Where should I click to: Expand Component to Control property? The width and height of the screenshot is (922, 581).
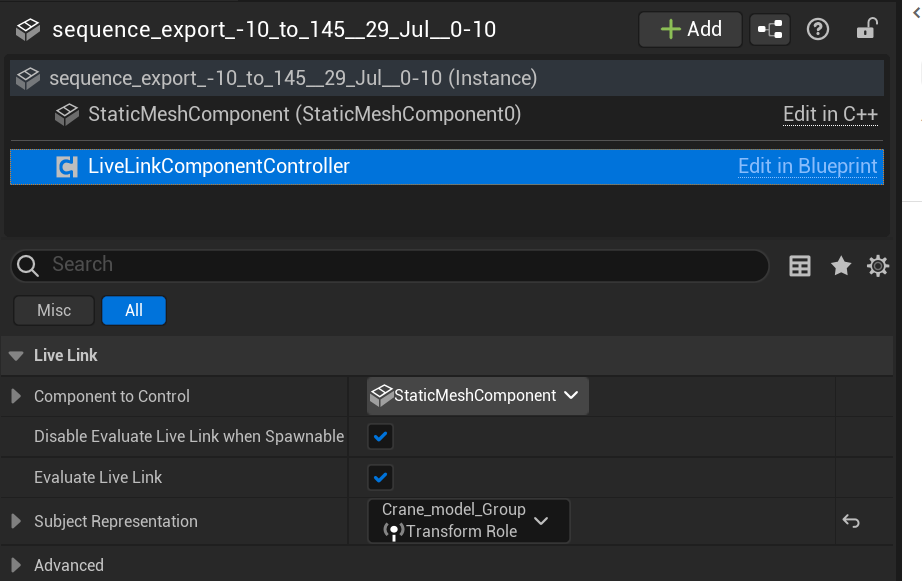16,396
